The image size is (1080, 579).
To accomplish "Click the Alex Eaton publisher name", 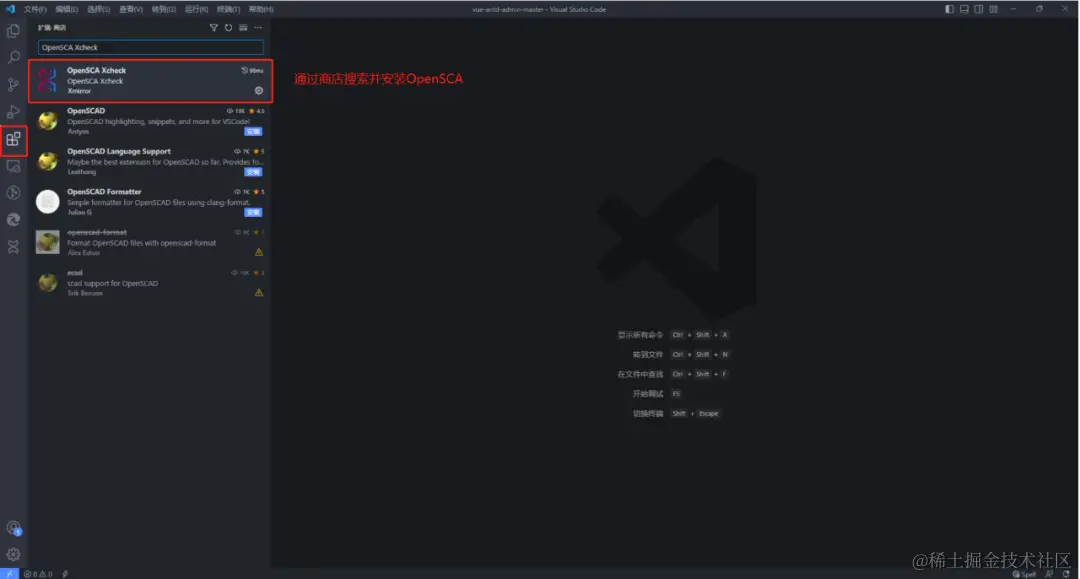I will [83, 253].
